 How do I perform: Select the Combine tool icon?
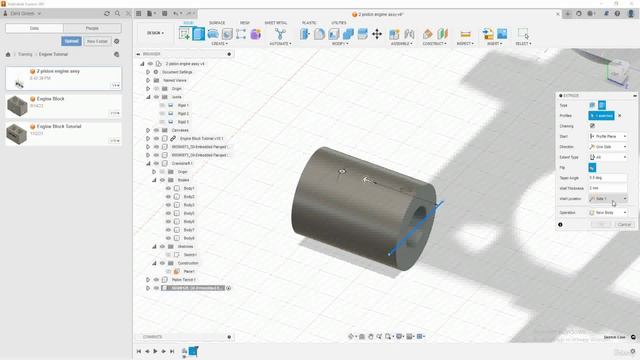click(x=348, y=34)
